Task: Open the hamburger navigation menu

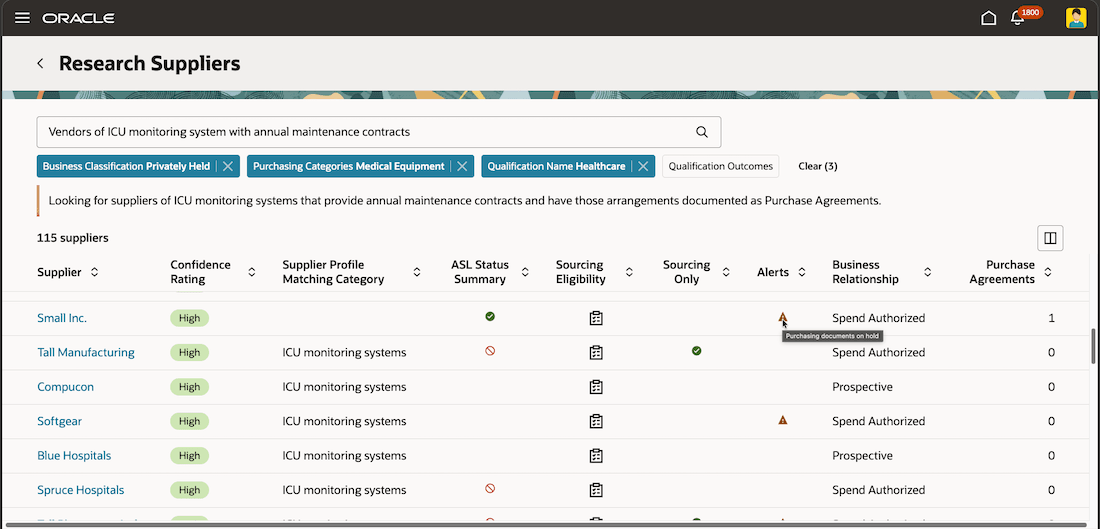Action: (x=22, y=18)
